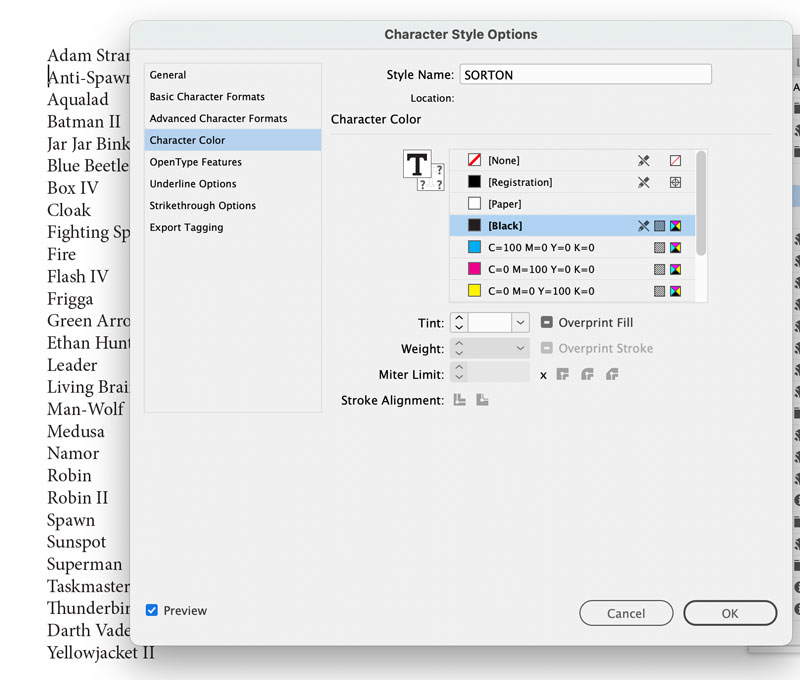Choose the Round Join icon
Screen dimensions: 800x680
coord(587,374)
